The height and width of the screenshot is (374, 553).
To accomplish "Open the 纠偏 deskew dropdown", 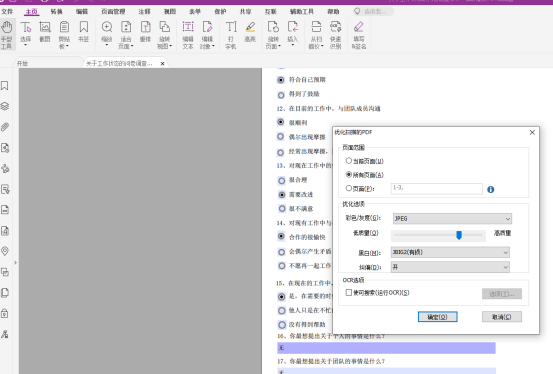I will click(x=450, y=267).
